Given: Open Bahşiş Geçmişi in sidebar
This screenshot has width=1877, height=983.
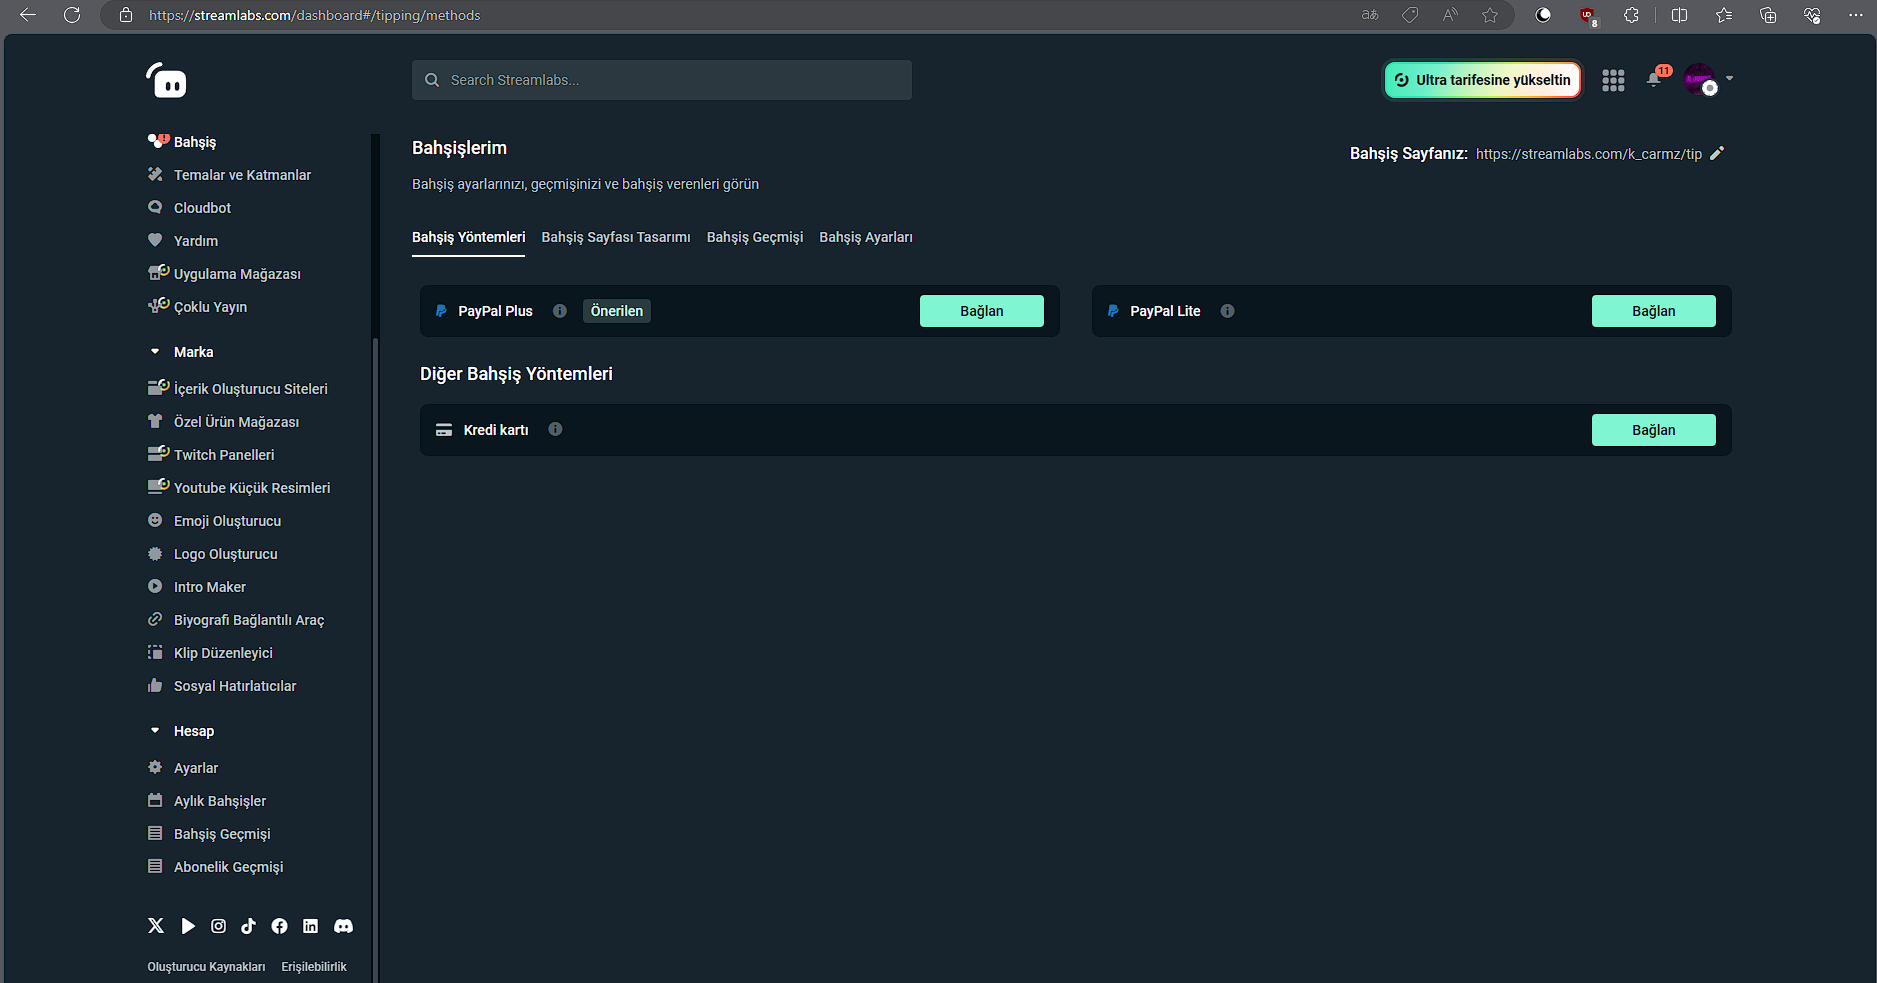Looking at the screenshot, I should point(222,834).
